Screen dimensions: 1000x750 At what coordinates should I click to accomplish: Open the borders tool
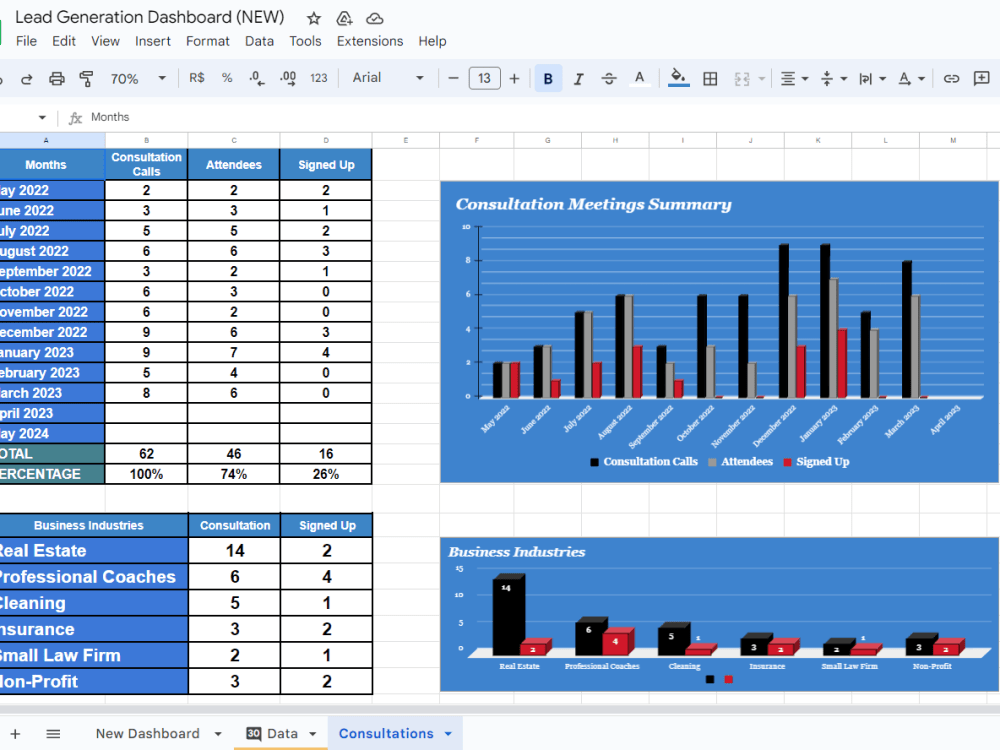710,78
